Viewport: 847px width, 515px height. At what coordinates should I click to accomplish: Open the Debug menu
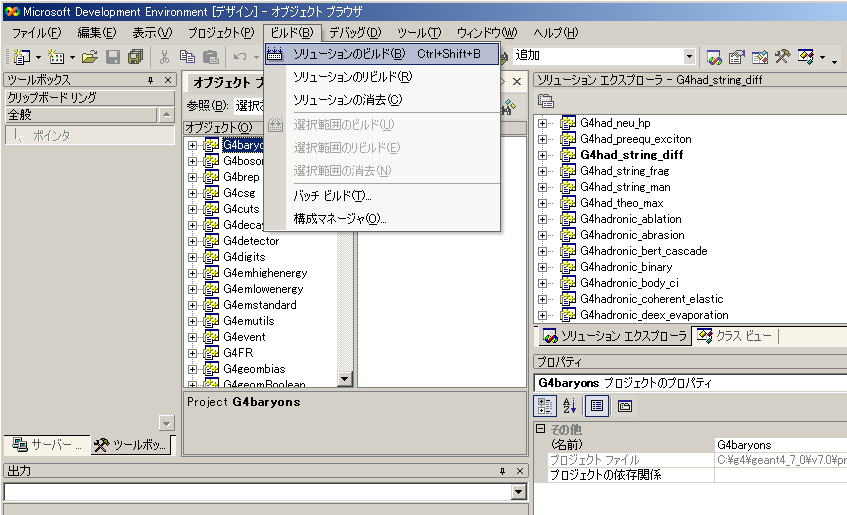coord(355,33)
